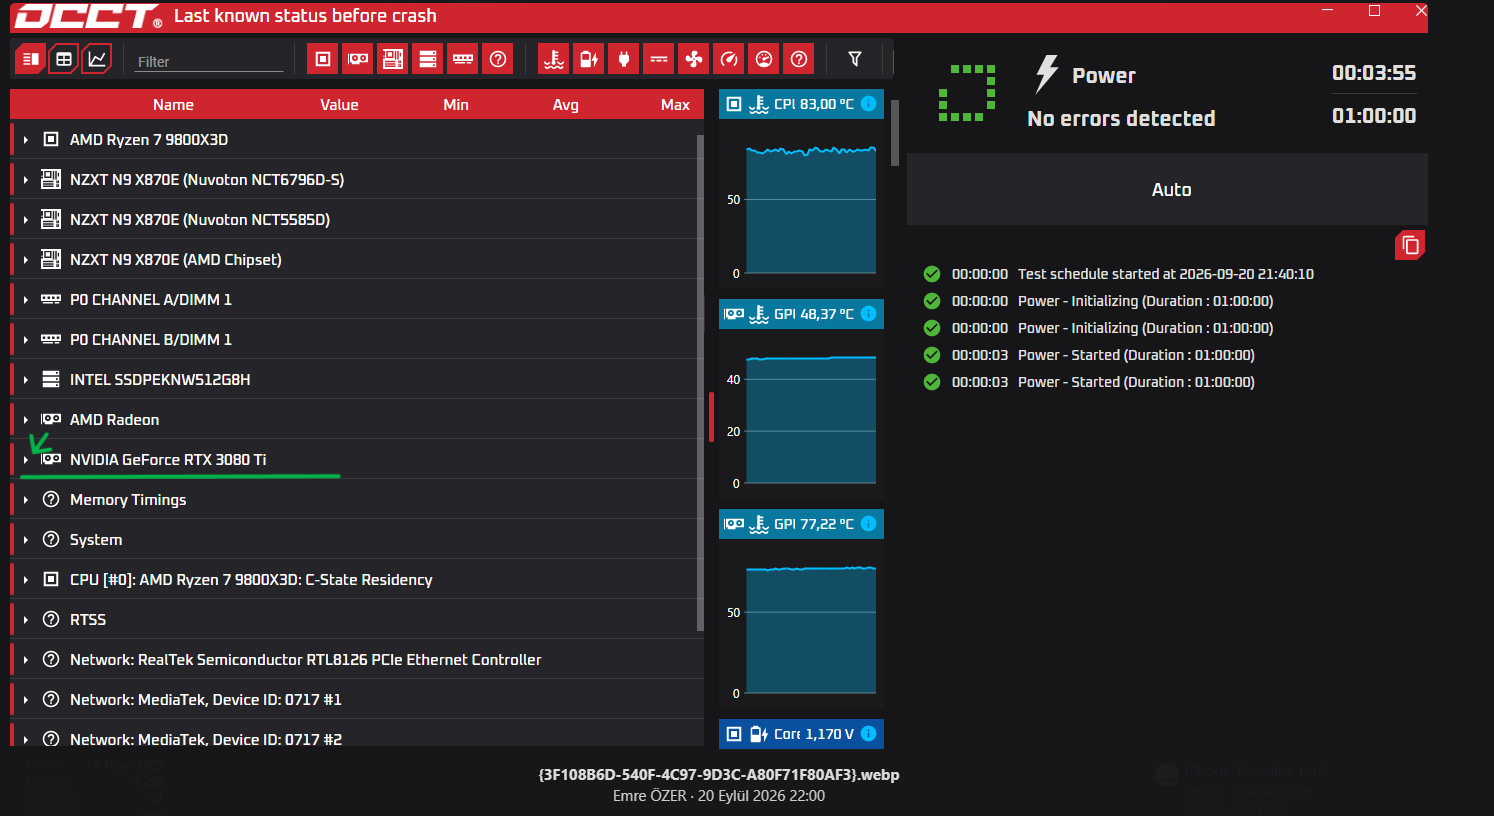Click the current sensor filter icon
This screenshot has width=1494, height=816.
pyautogui.click(x=658, y=59)
